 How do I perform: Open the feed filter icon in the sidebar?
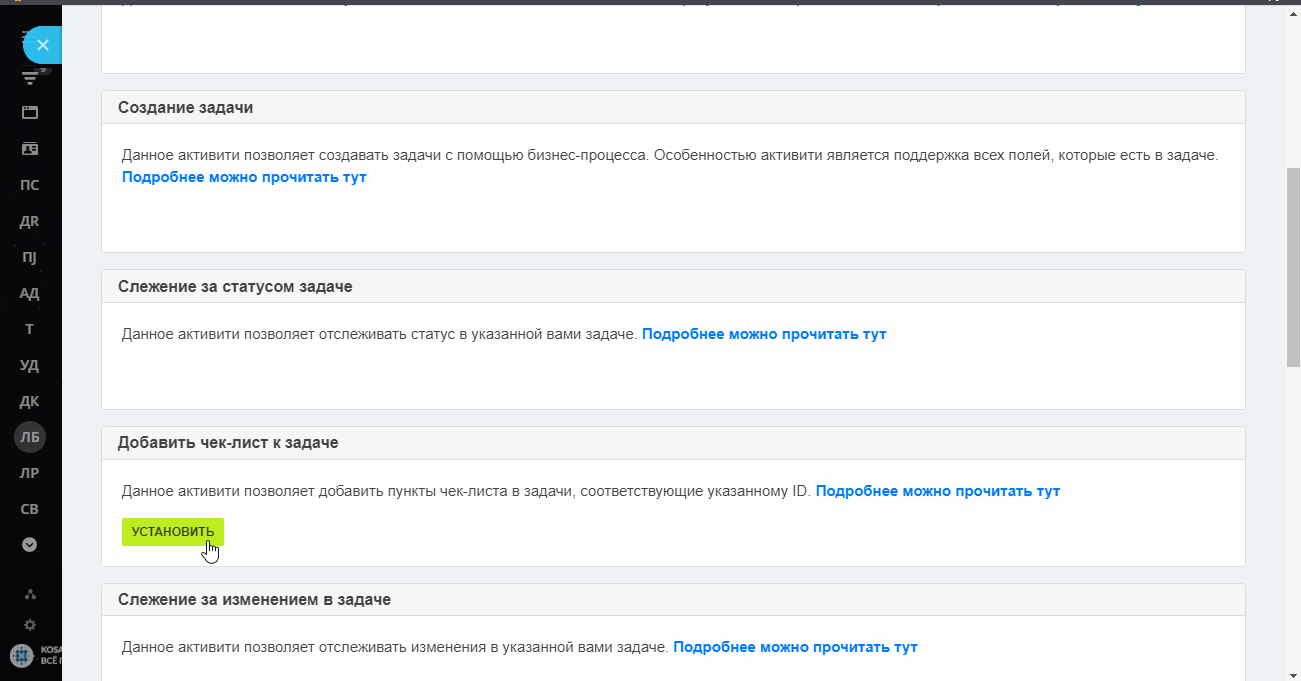(30, 78)
